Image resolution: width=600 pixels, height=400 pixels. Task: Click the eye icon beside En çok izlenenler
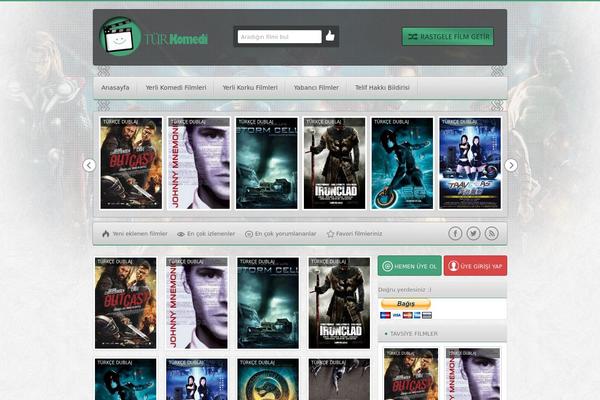pos(181,234)
